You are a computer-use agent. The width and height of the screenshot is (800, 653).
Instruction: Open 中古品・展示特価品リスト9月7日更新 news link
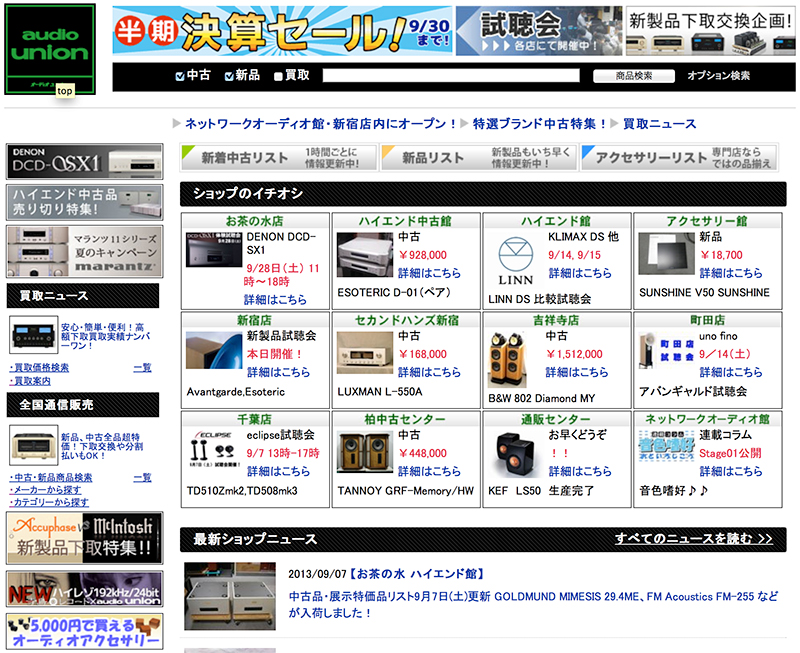533,605
